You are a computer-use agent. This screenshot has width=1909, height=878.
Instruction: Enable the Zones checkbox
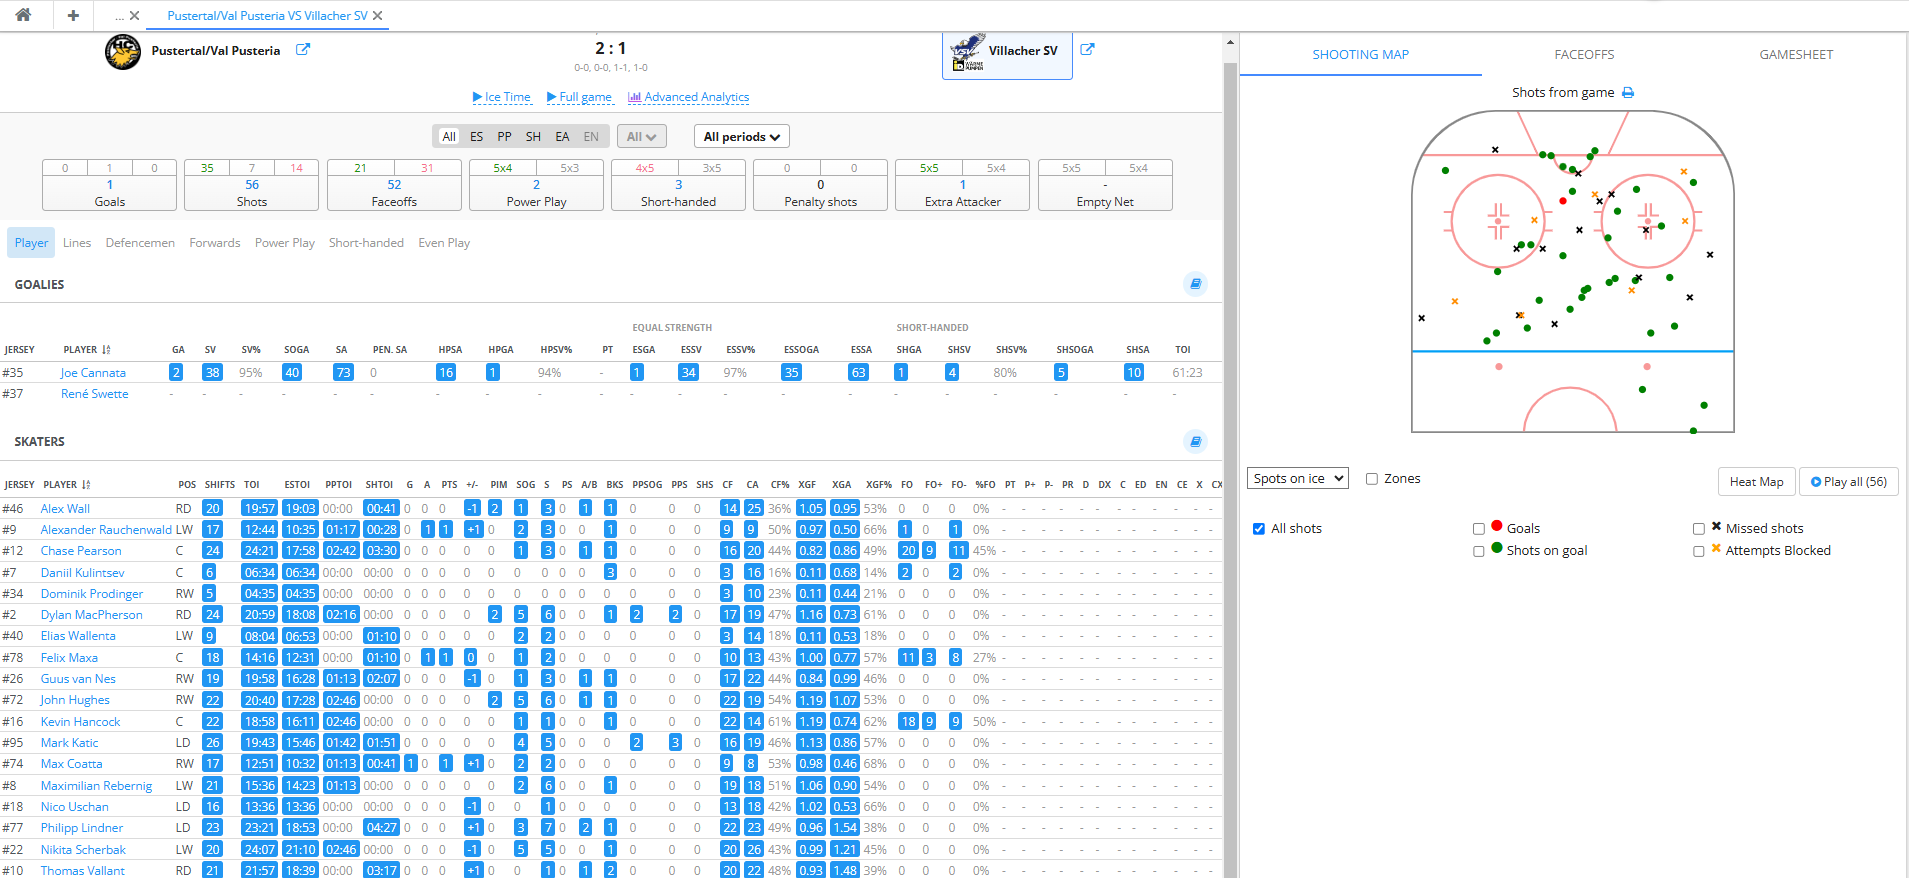(1372, 479)
